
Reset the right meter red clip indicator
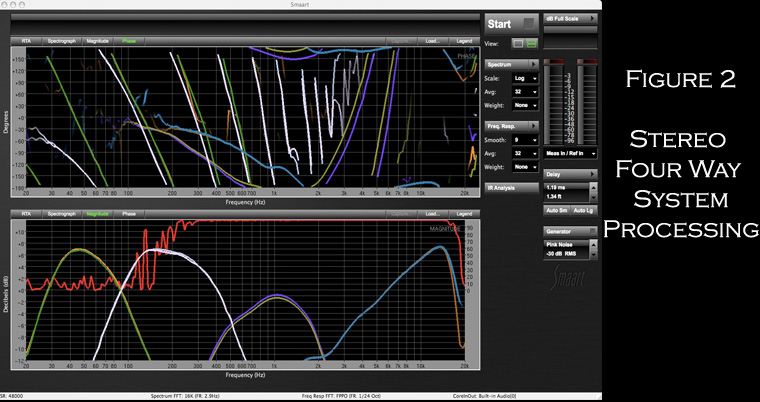(x=587, y=61)
